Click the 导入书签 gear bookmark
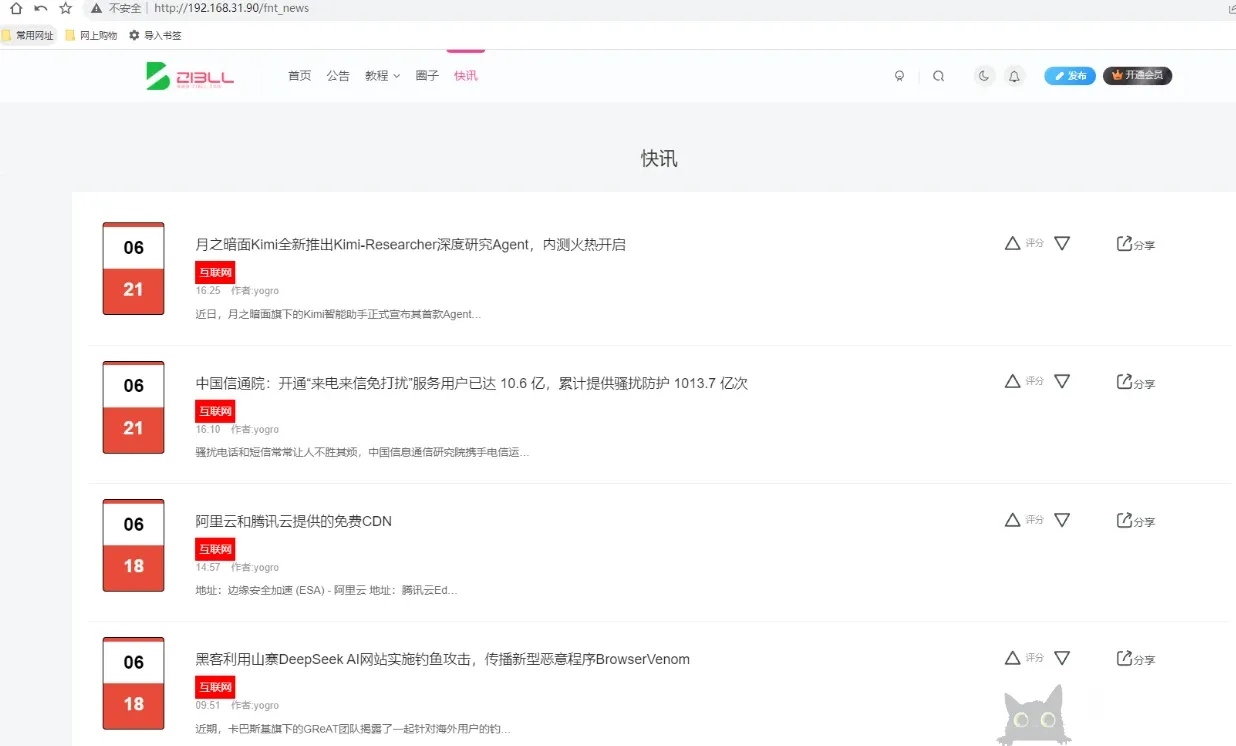1236x746 pixels. (x=155, y=35)
